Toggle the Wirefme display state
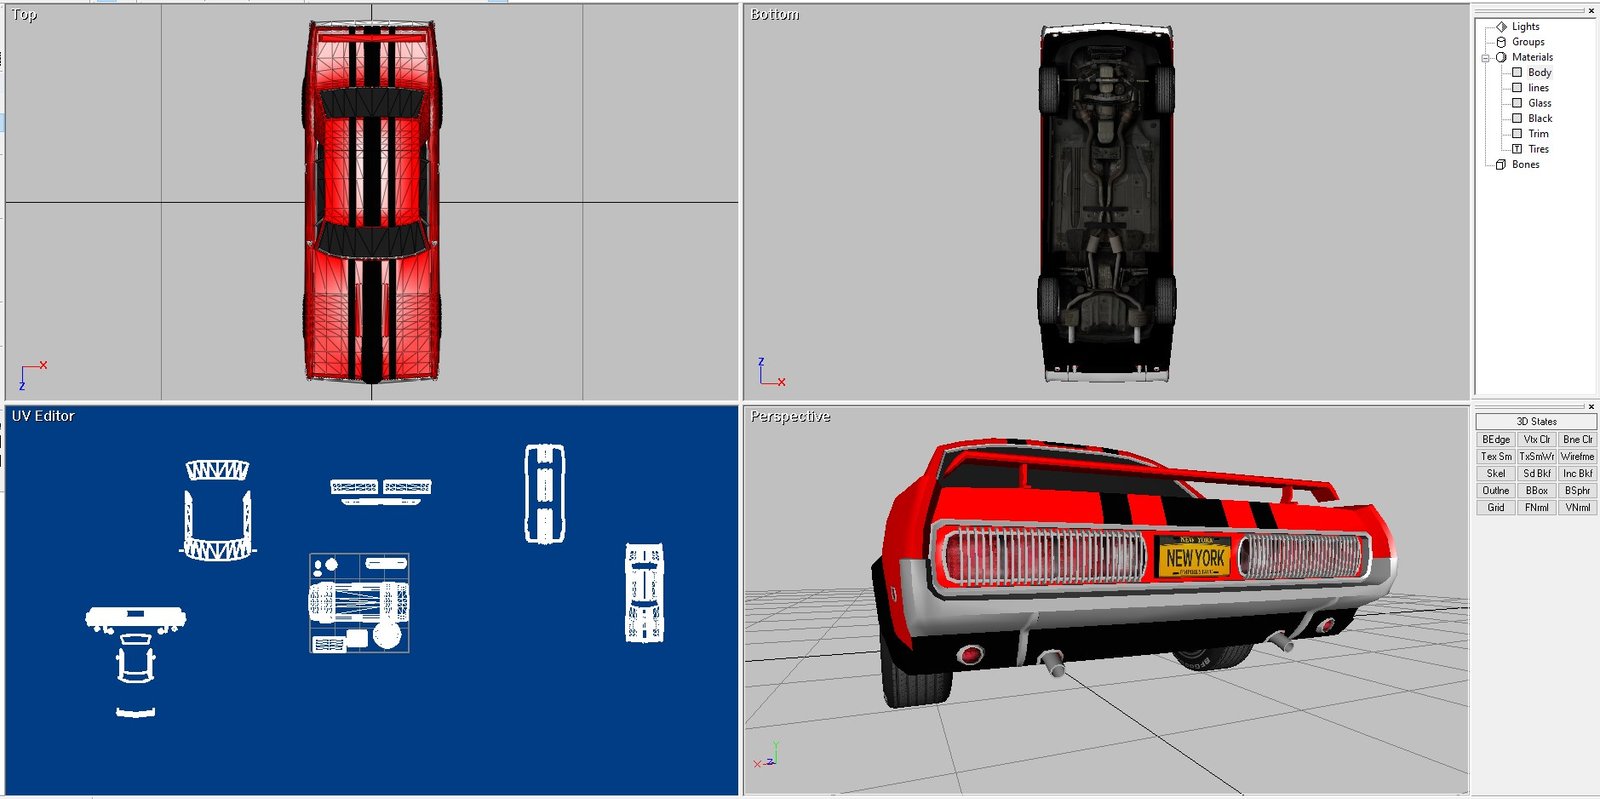Image resolution: width=1600 pixels, height=799 pixels. coord(1577,457)
